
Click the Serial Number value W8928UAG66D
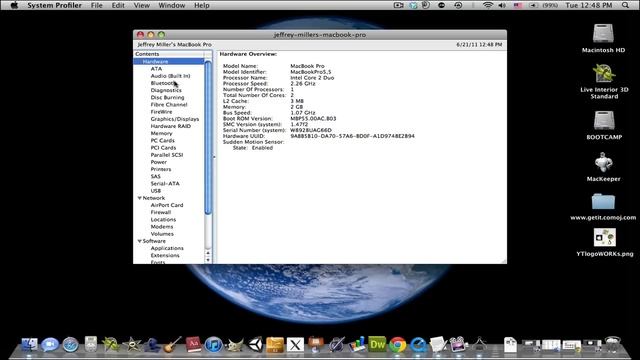311,130
